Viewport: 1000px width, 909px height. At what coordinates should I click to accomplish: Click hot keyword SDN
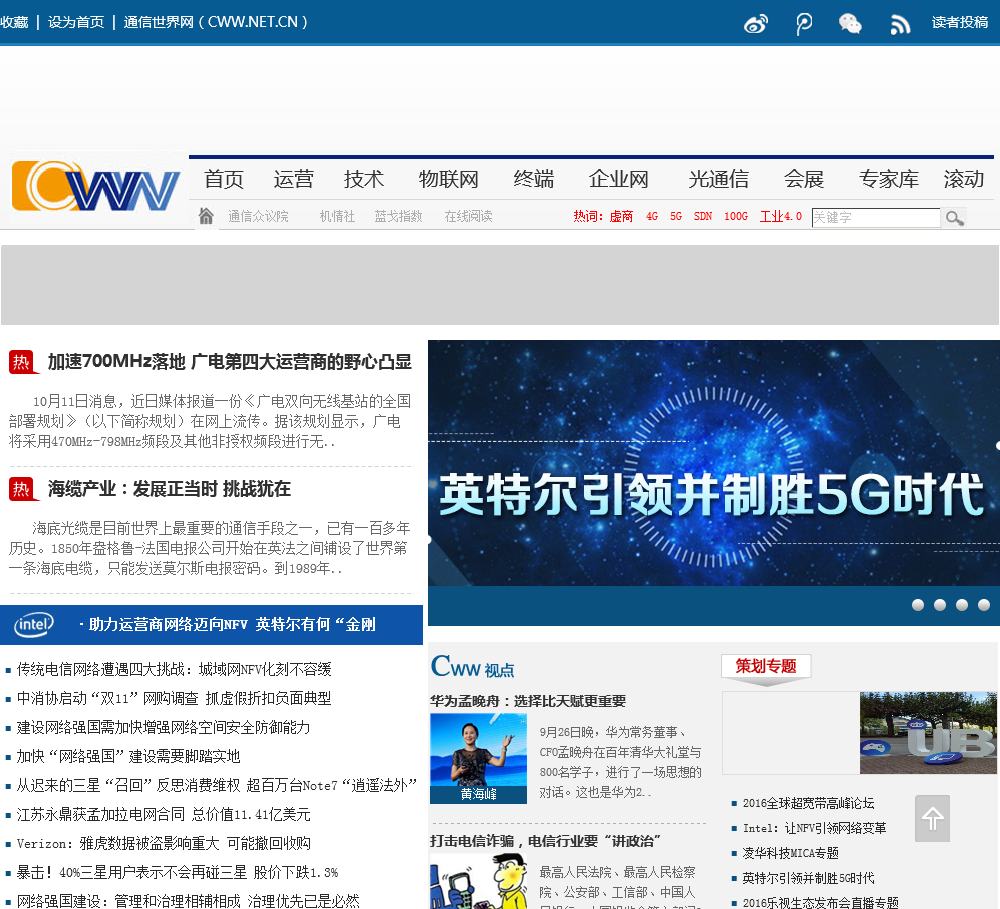click(x=703, y=217)
